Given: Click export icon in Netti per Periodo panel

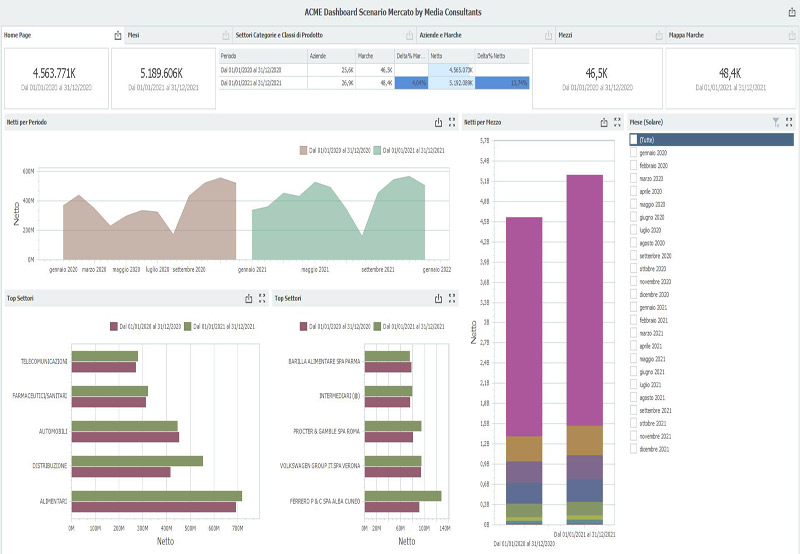Looking at the screenshot, I should pyautogui.click(x=438, y=123).
